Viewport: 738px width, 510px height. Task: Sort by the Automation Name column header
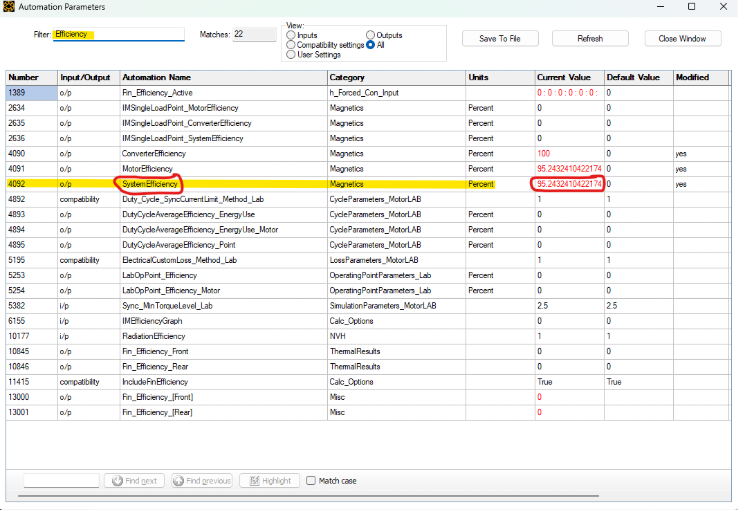(x=222, y=77)
